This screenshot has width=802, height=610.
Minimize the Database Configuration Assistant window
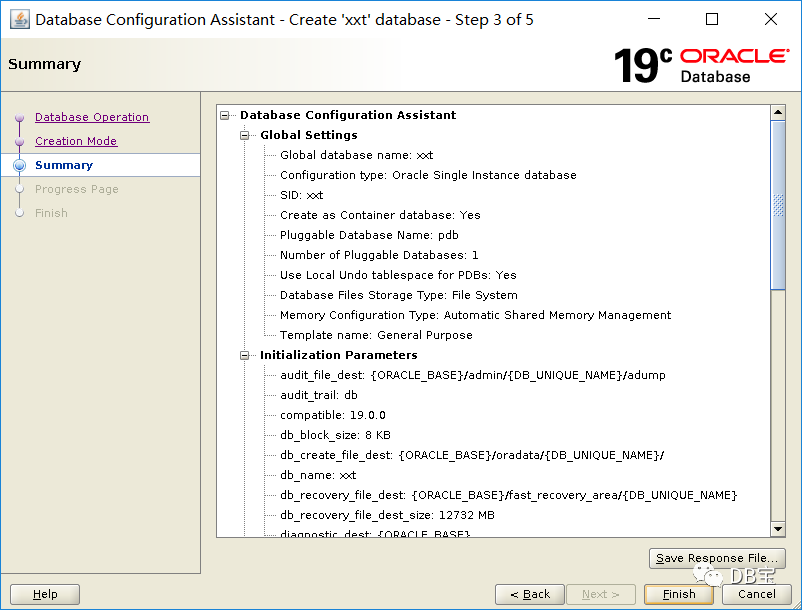(654, 19)
